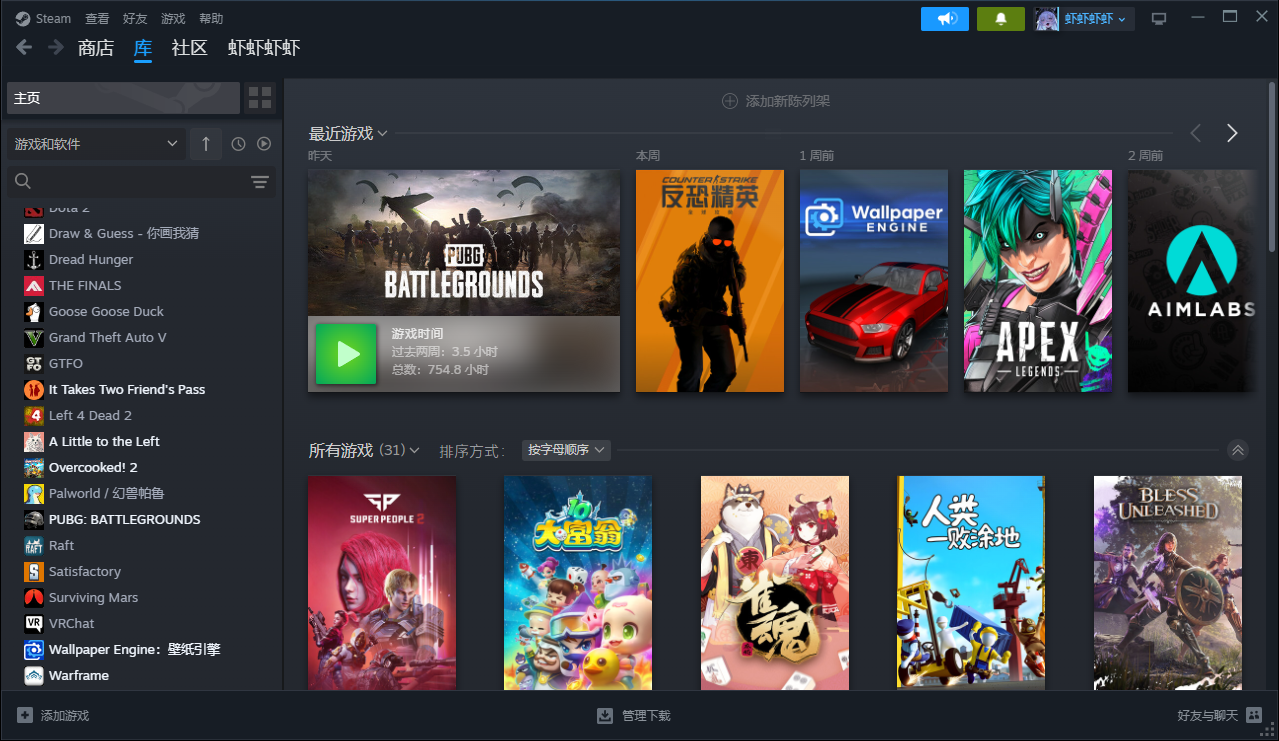The image size is (1279, 741).
Task: Click PUBG: BATTLEGROUNDS sidebar icon
Action: coord(34,519)
